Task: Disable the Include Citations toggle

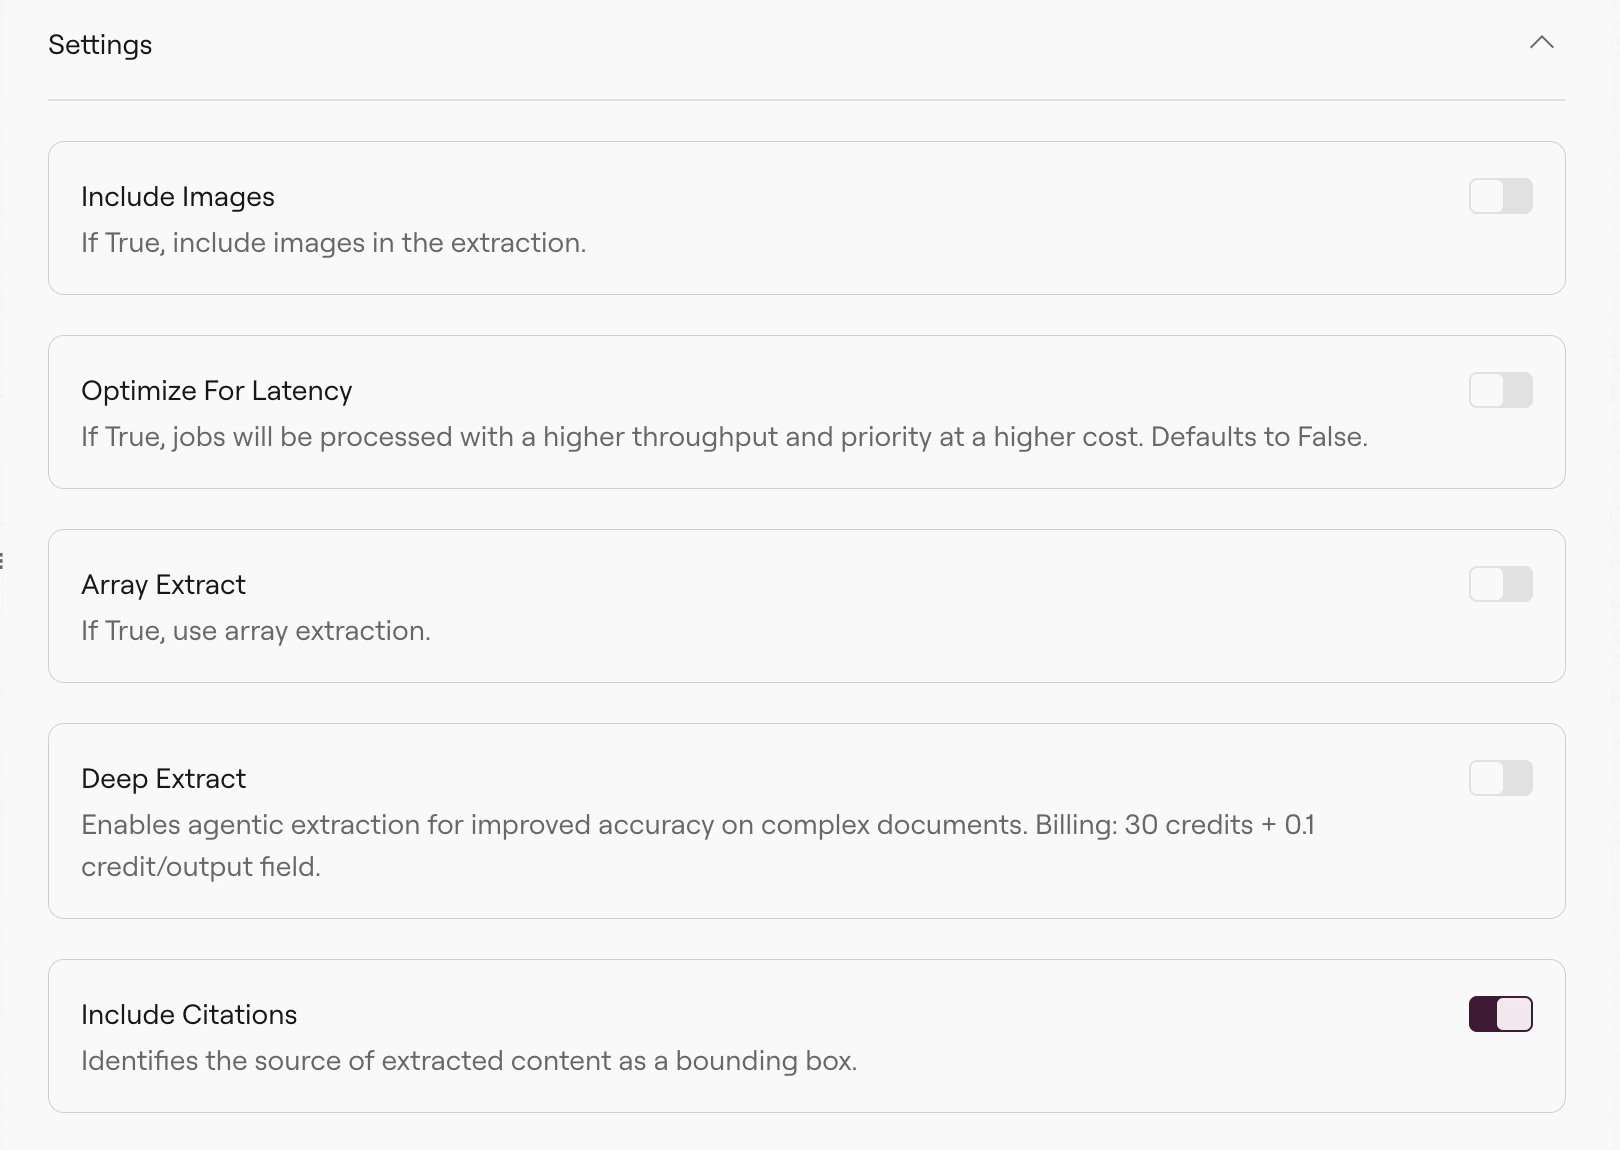Action: (x=1500, y=1013)
